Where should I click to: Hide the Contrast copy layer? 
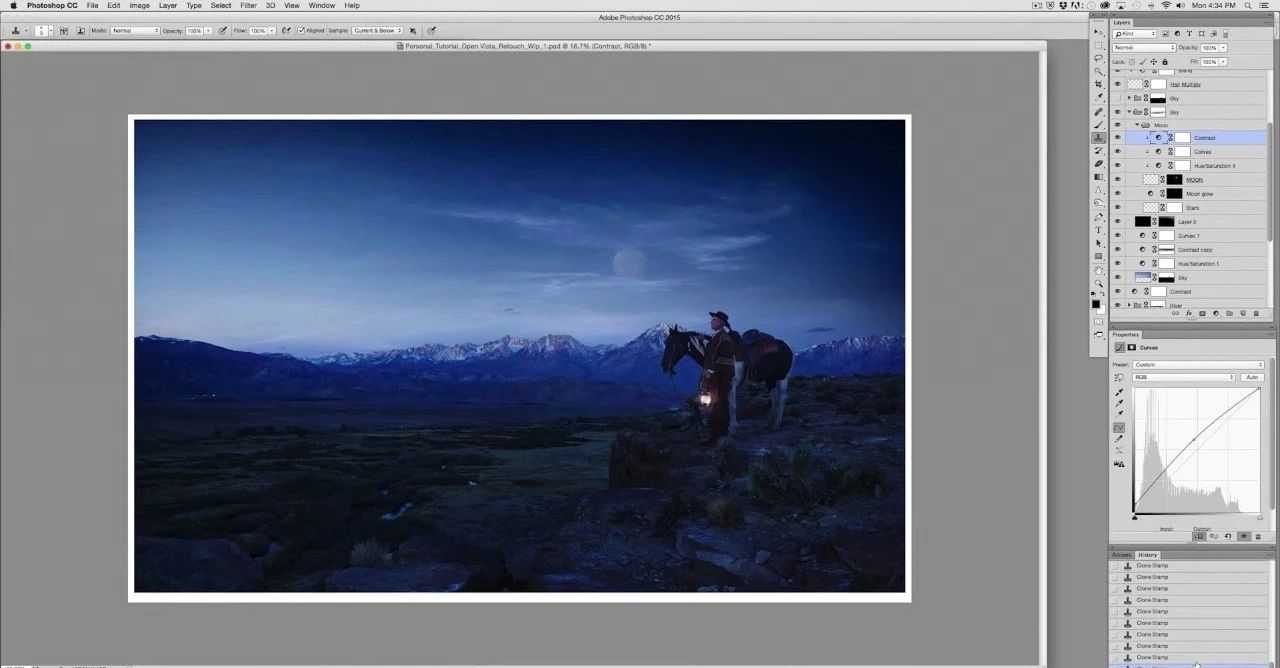[1118, 250]
